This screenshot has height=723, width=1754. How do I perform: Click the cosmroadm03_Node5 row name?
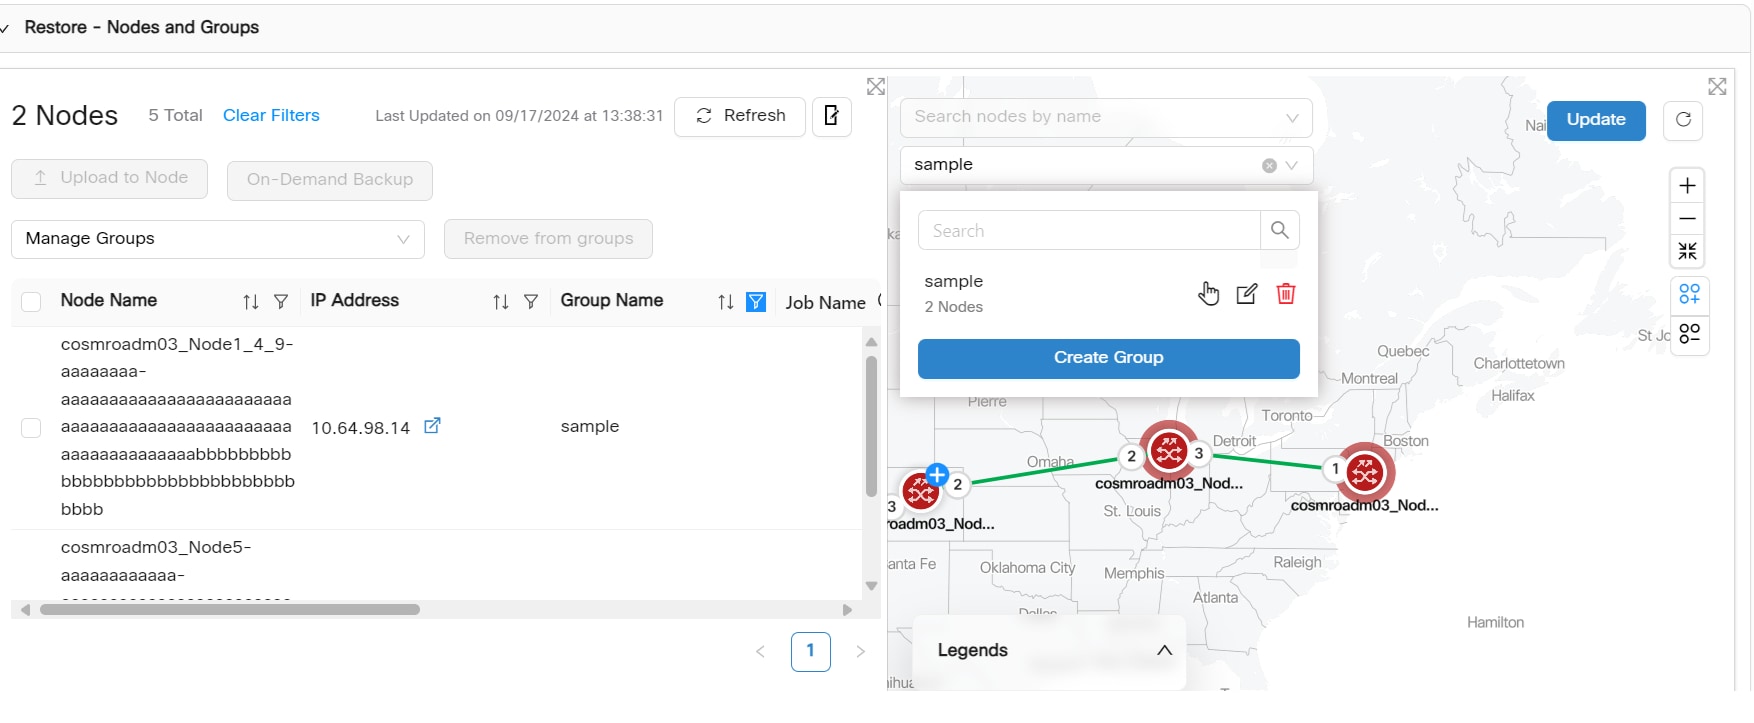tap(156, 562)
